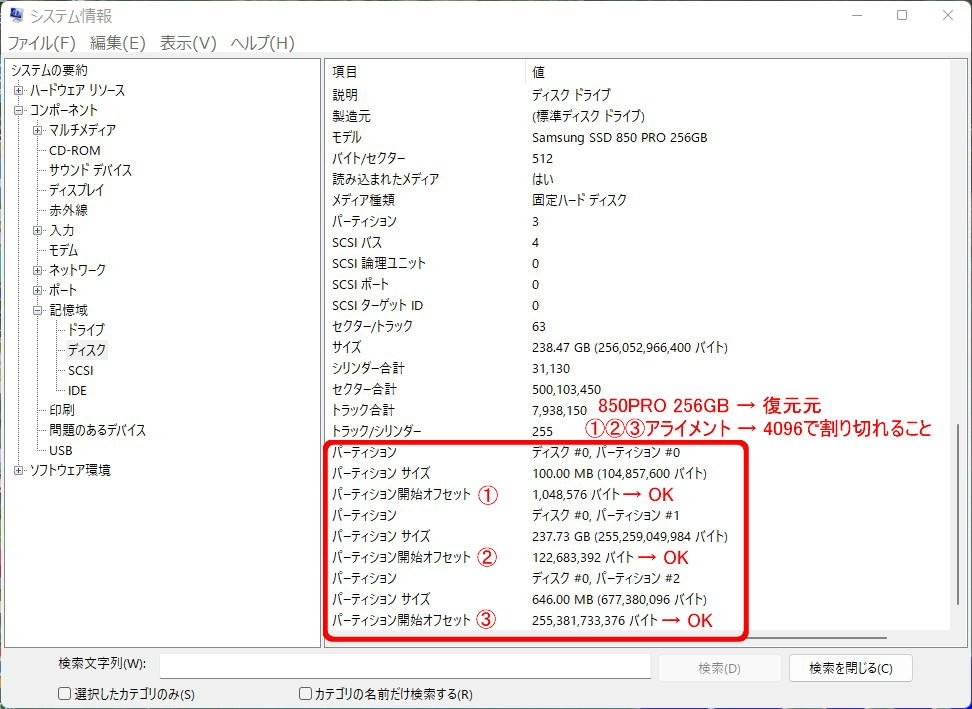
Task: Click value ディスク #0, パーティション #1
Action: click(606, 516)
